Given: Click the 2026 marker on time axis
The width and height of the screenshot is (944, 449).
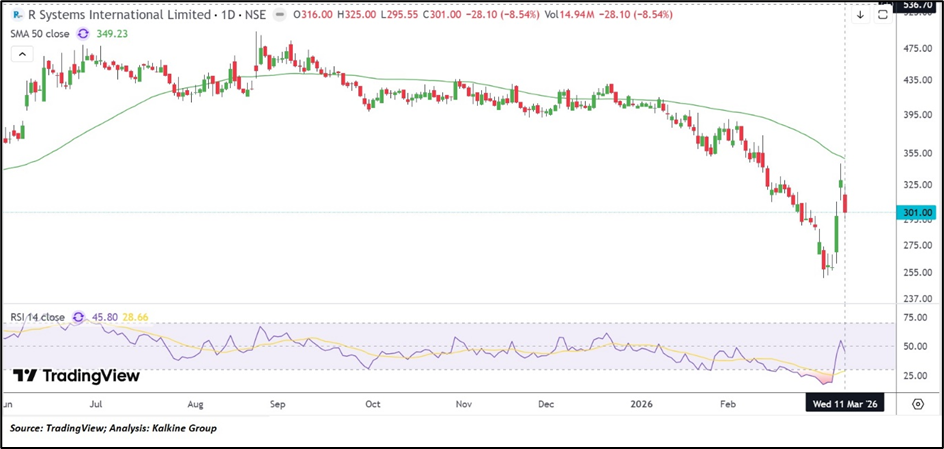Looking at the screenshot, I should click(641, 405).
